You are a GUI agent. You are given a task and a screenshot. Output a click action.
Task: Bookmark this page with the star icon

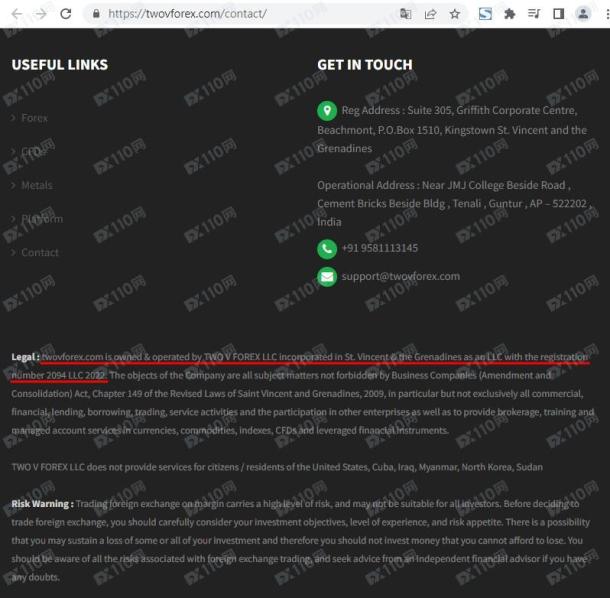[x=455, y=14]
